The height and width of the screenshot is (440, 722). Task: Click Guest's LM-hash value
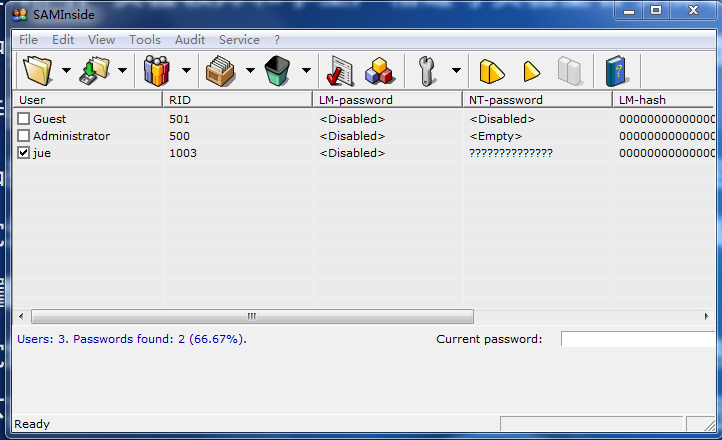666,119
